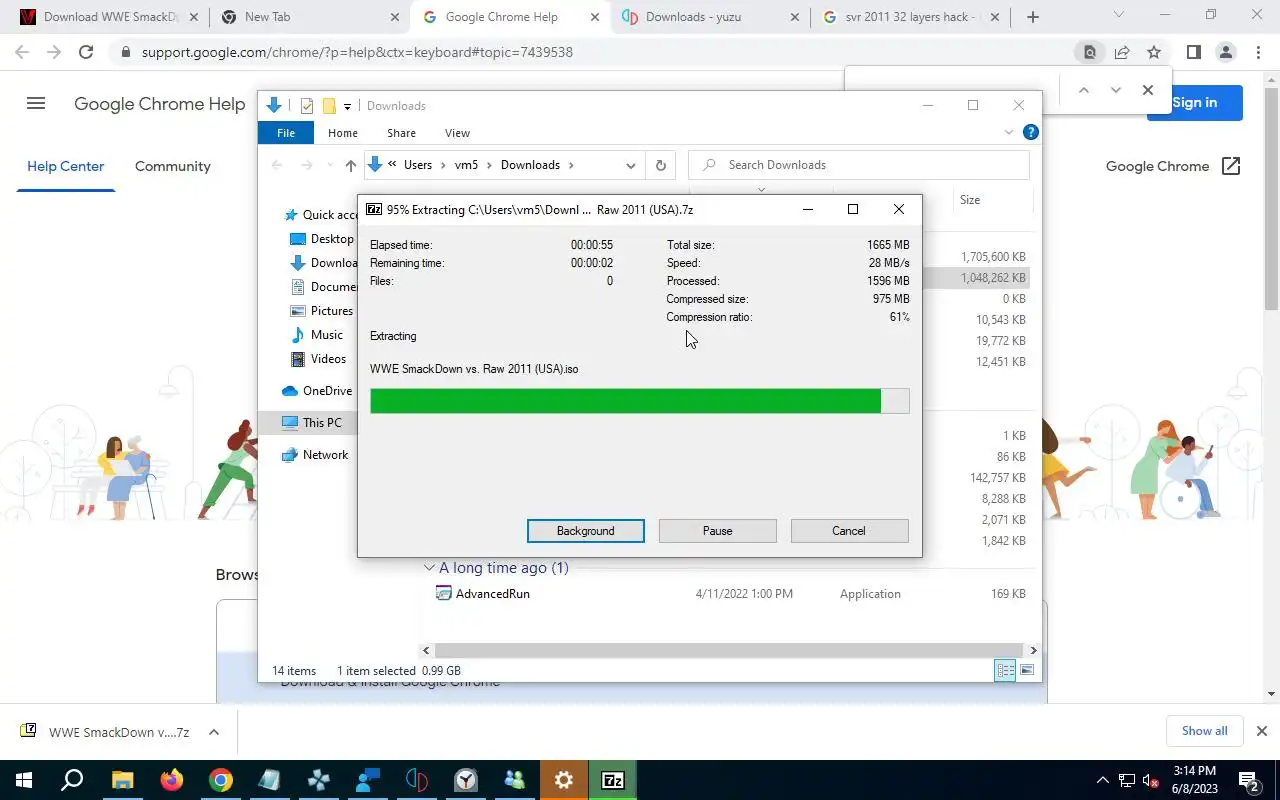1280x800 pixels.
Task: Open the yuzu emulator taskbar icon
Action: coord(417,780)
